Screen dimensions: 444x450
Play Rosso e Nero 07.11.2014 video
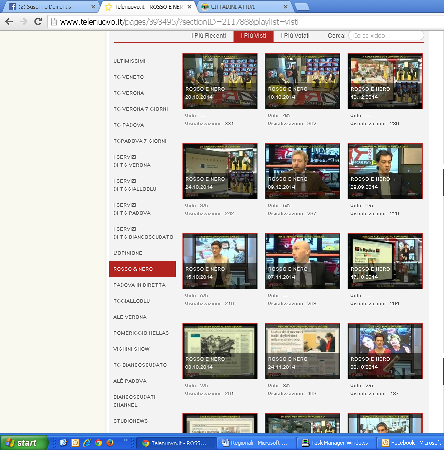pos(303,261)
